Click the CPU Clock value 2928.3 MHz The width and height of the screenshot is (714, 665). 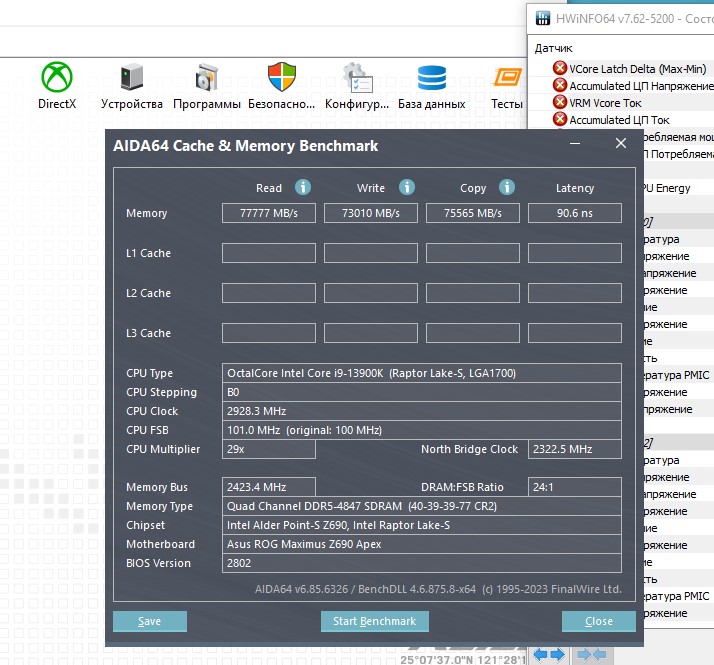[x=422, y=411]
